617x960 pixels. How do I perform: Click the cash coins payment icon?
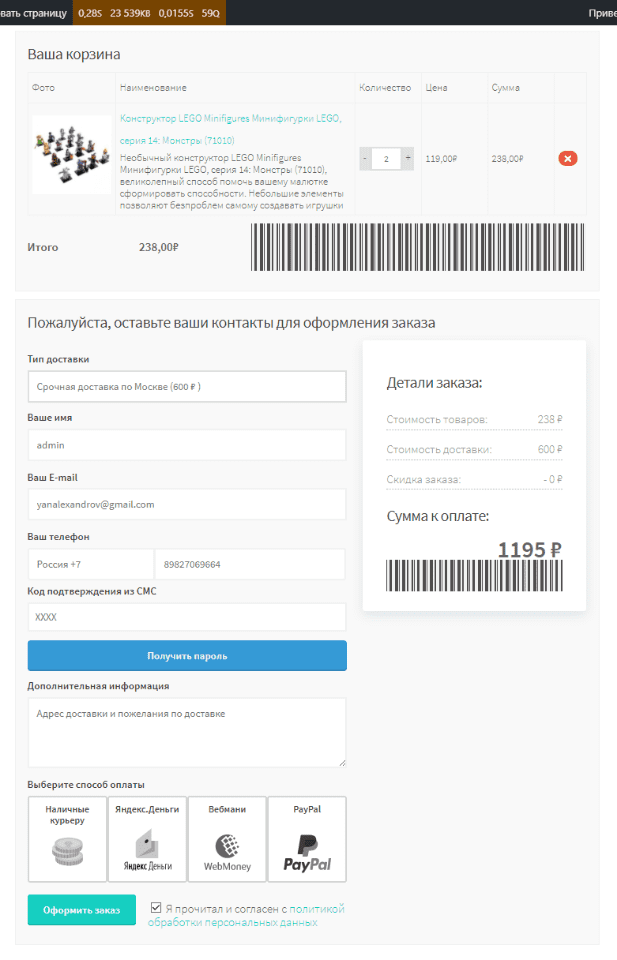(x=67, y=851)
